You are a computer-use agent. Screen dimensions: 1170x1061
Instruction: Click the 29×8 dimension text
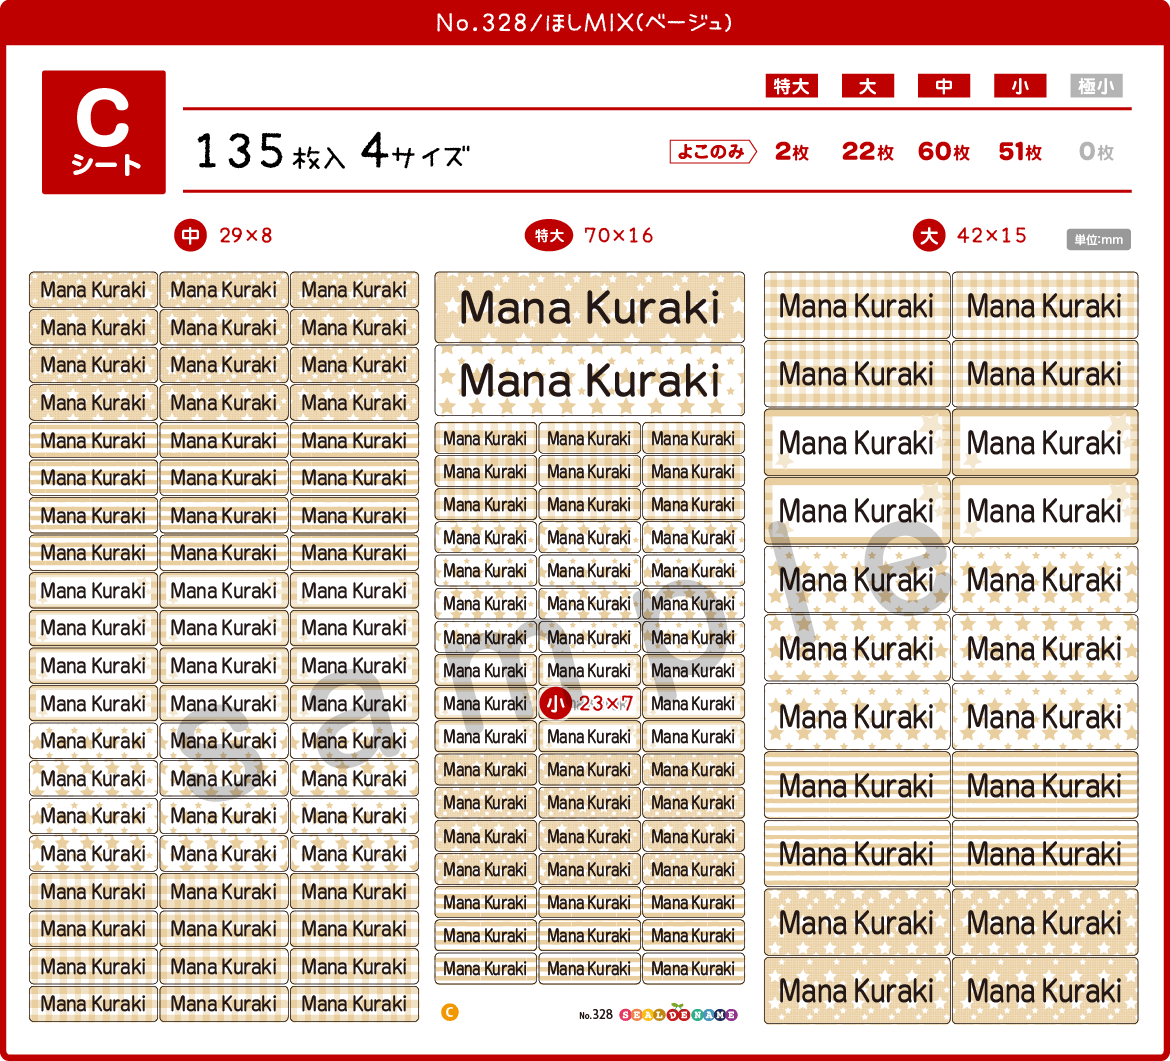[245, 236]
